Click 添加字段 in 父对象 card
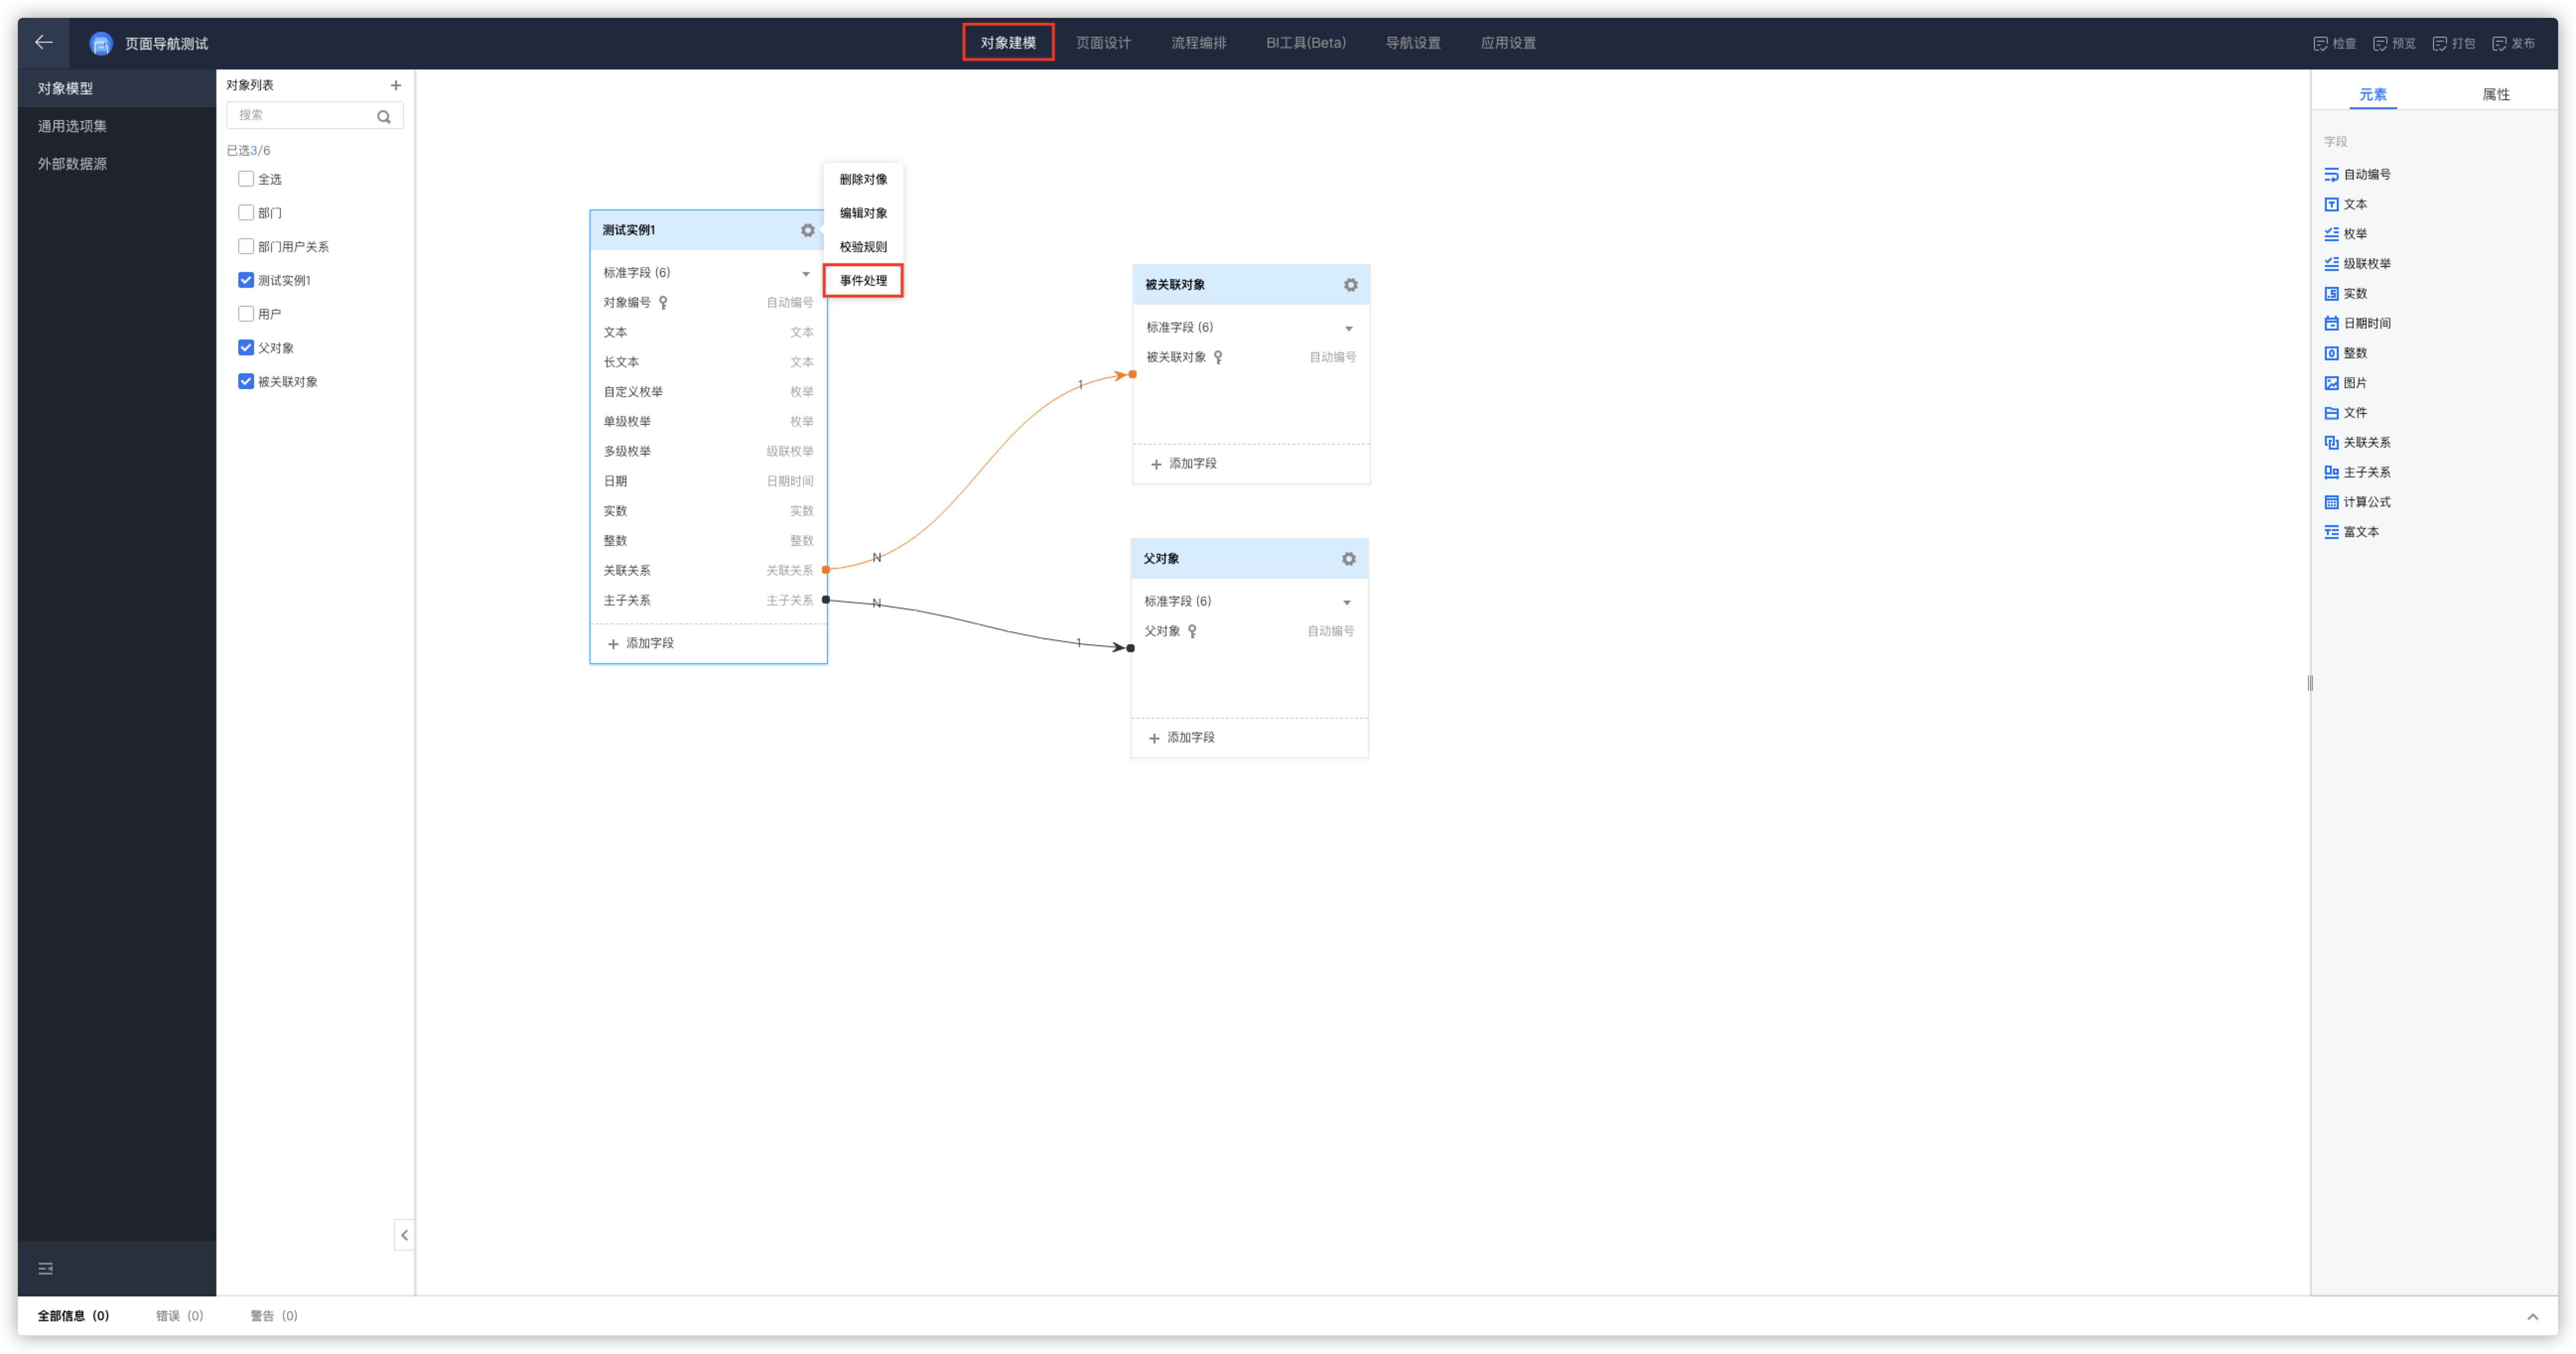 (x=1182, y=738)
